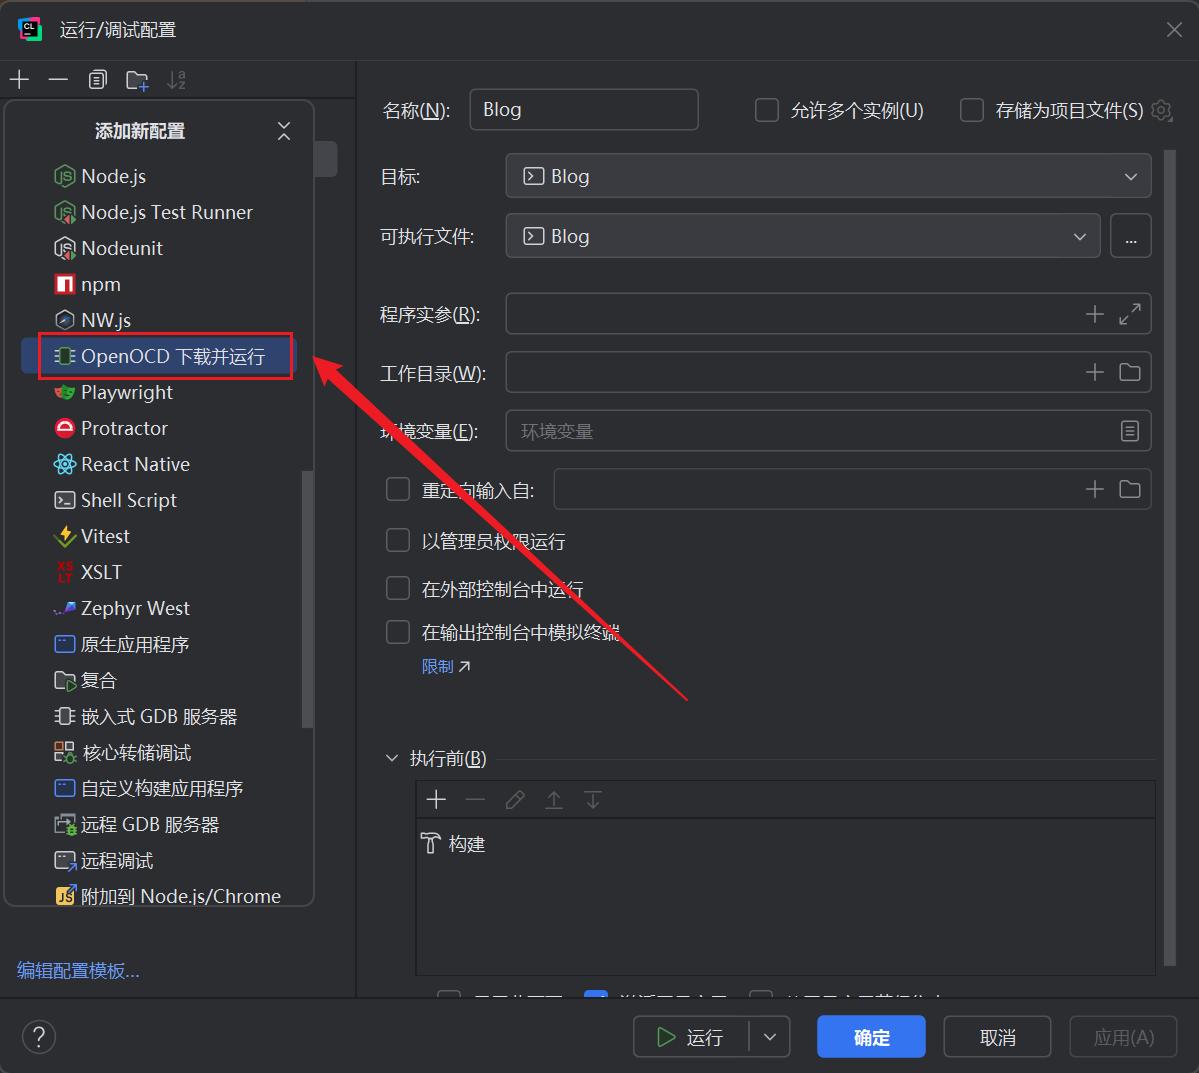Screen dimensions: 1199x1073
Task: Enable 允许多个实例 checkbox
Action: click(766, 110)
